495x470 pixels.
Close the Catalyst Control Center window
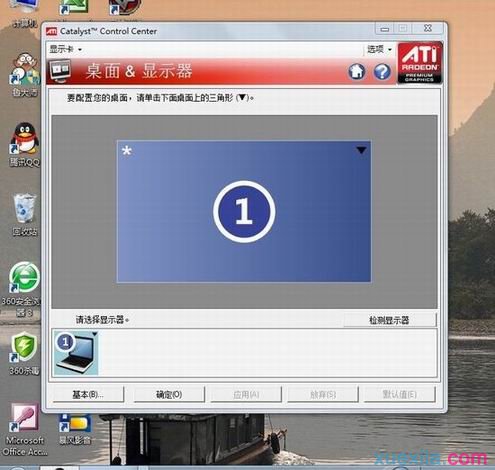[x=428, y=29]
